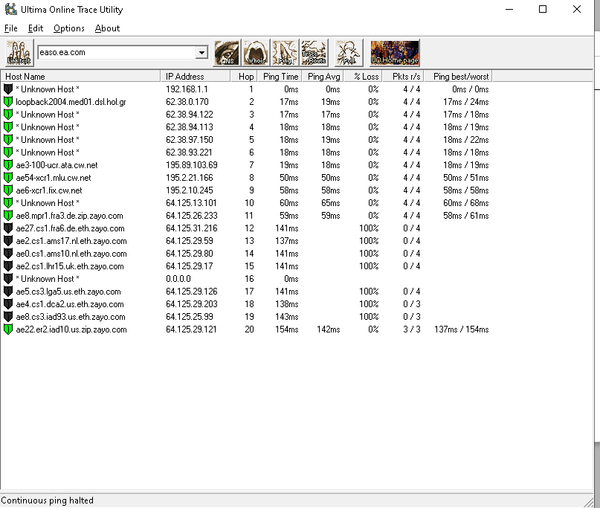Click the first toolbar icon left of address box

[19, 53]
